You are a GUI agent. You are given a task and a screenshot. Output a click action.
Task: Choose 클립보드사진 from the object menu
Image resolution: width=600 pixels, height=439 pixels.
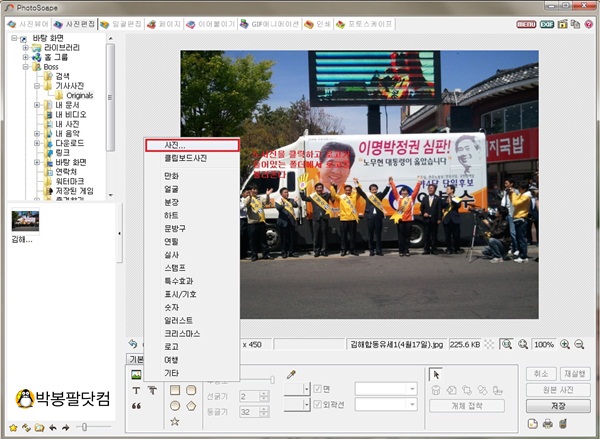(x=185, y=158)
